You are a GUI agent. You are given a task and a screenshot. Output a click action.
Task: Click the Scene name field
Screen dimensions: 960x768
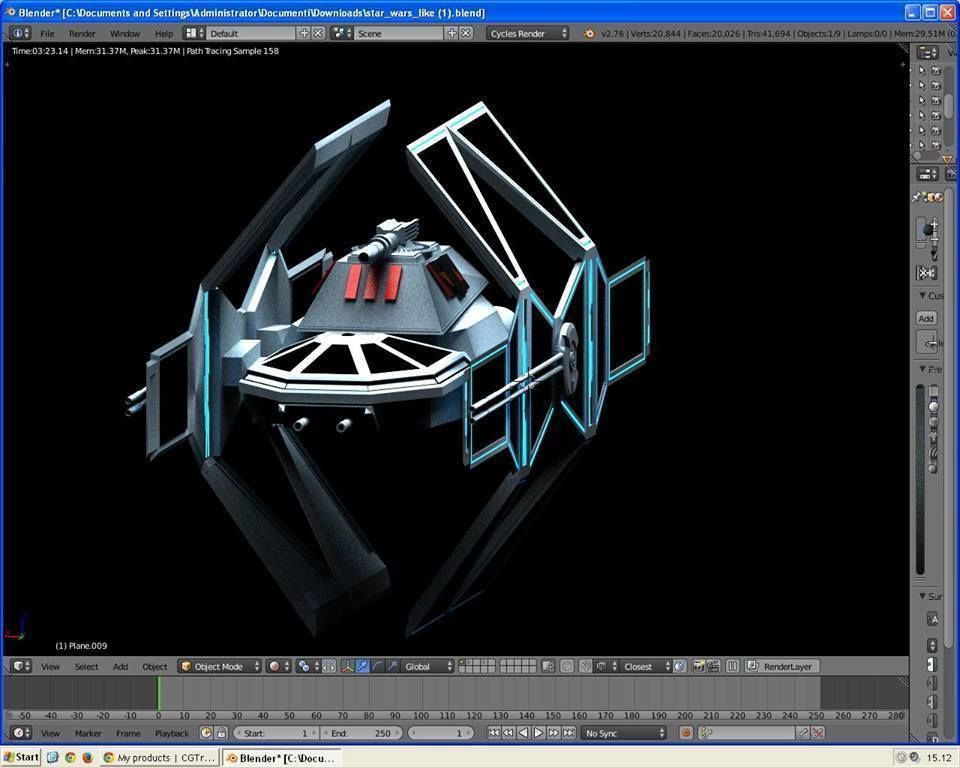[399, 33]
